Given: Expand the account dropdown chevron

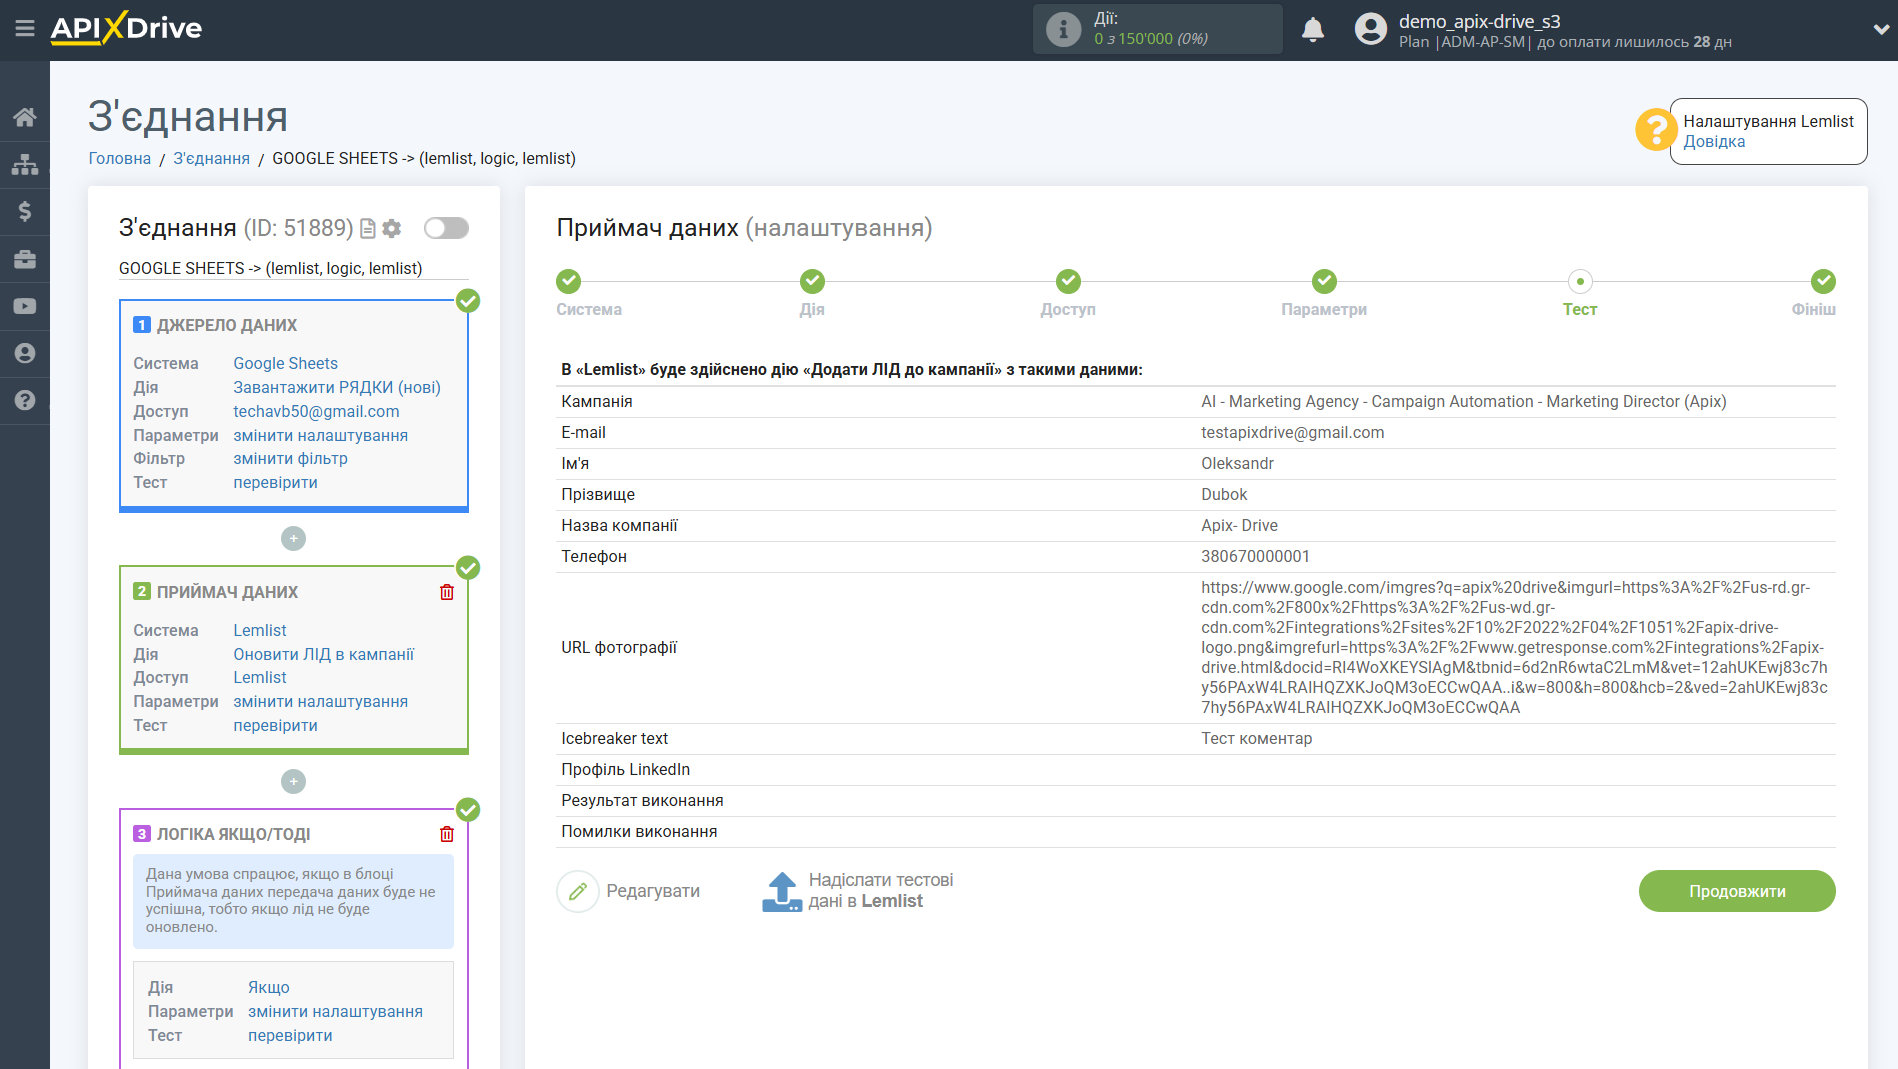Looking at the screenshot, I should click(x=1880, y=30).
